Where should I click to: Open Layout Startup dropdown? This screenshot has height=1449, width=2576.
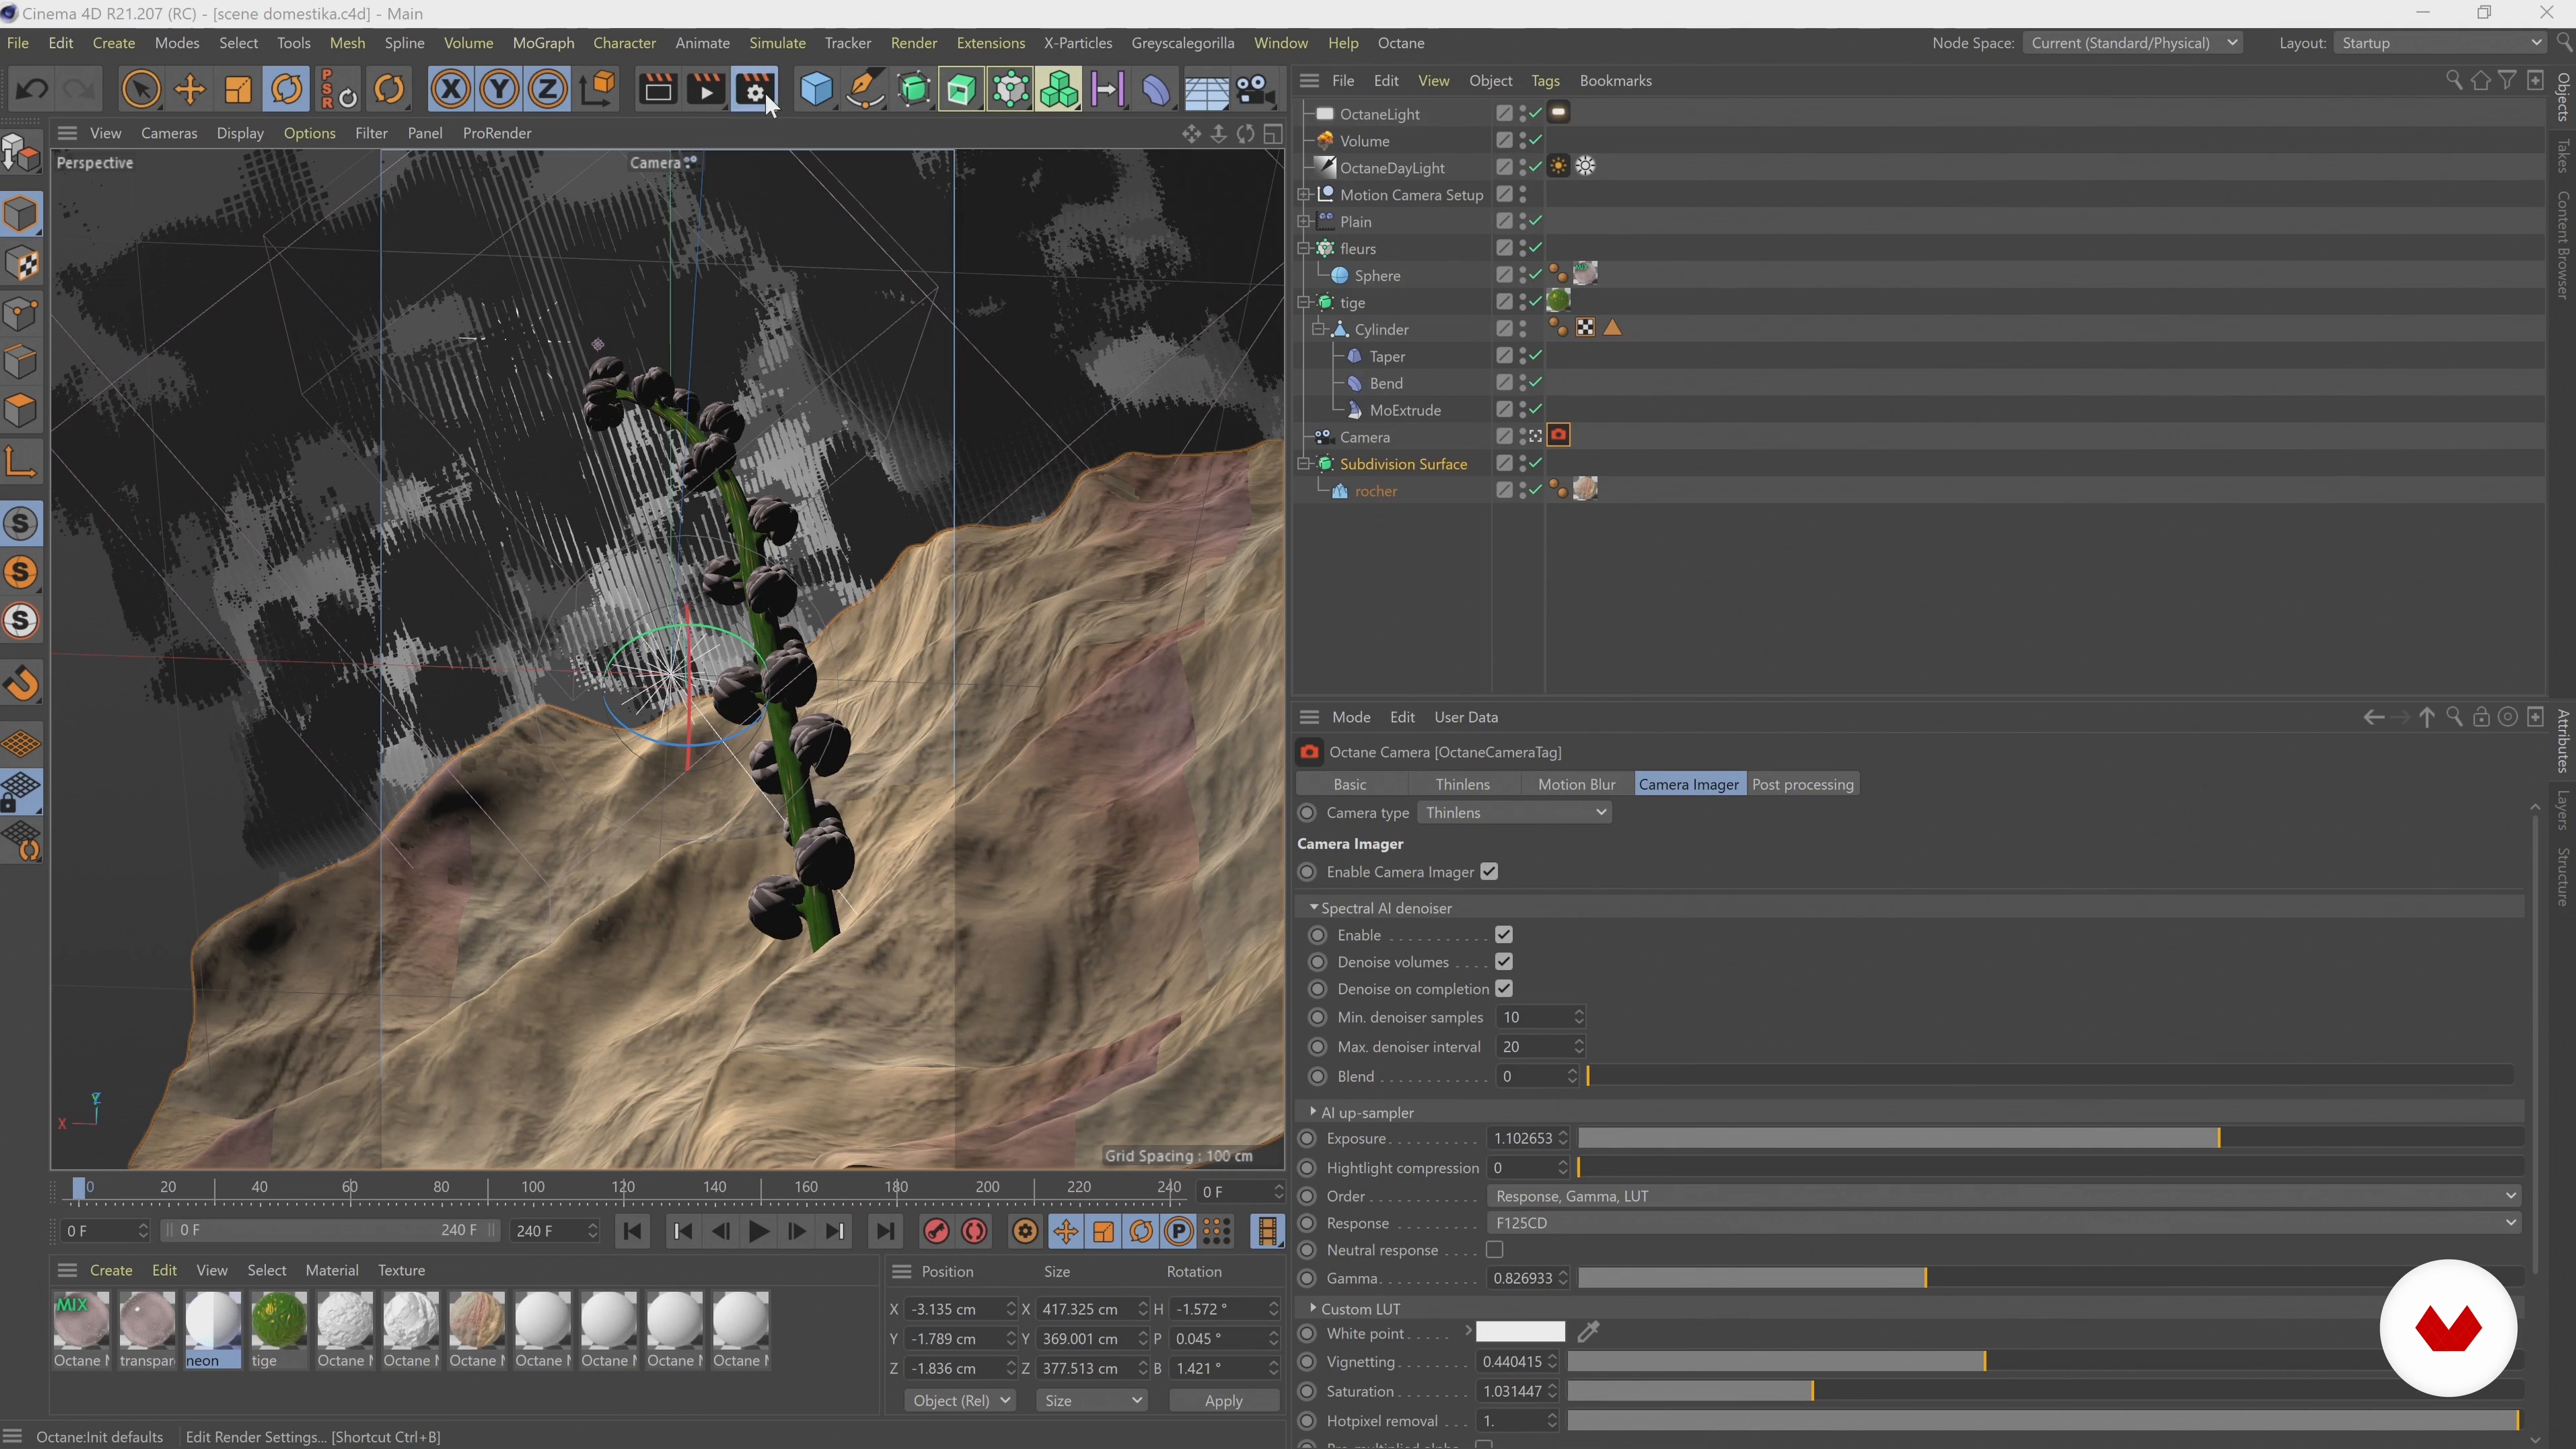pyautogui.click(x=2439, y=43)
